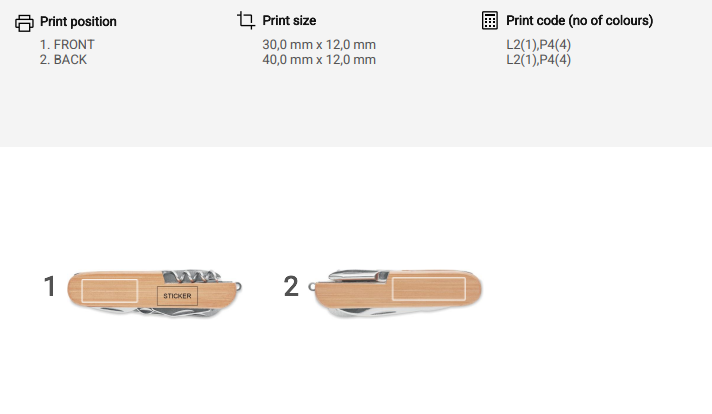Choose the 2. BACK print position
Image resolution: width=712 pixels, height=414 pixels.
(x=63, y=60)
